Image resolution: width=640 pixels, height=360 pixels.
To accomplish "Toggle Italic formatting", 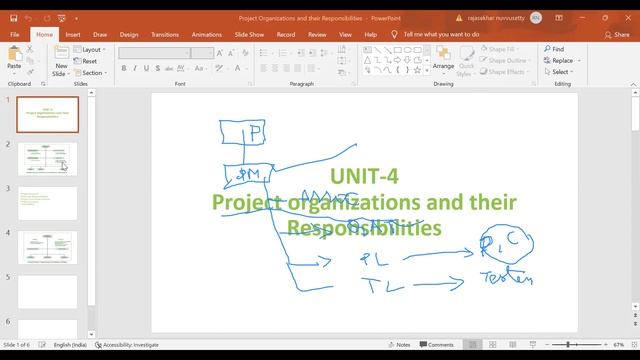I will [135, 68].
